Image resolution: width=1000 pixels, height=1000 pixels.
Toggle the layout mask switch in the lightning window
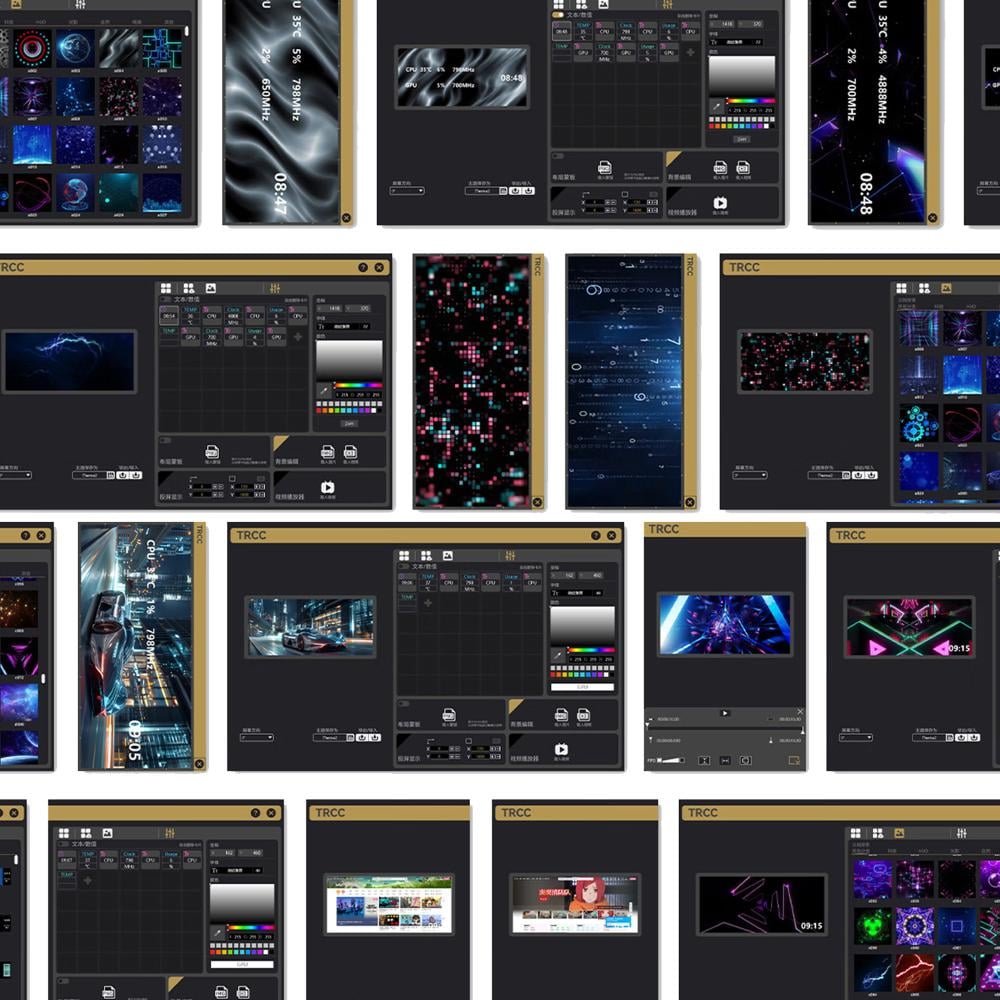(x=165, y=440)
